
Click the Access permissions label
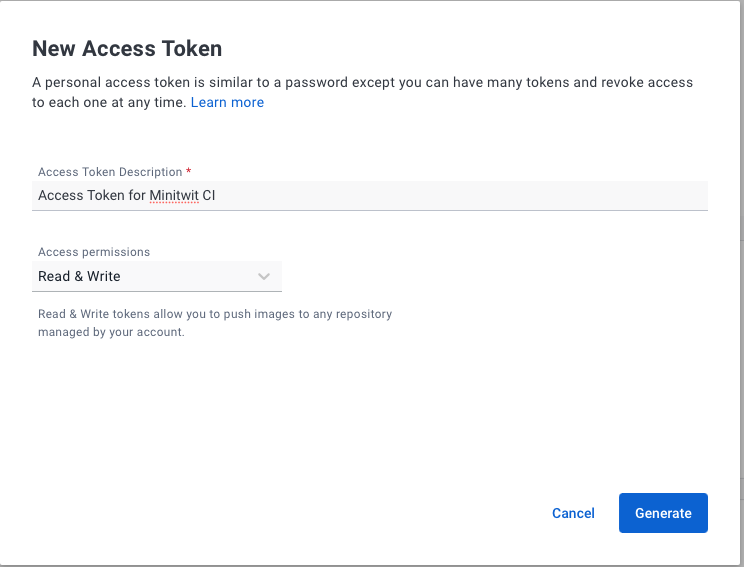pyautogui.click(x=94, y=252)
